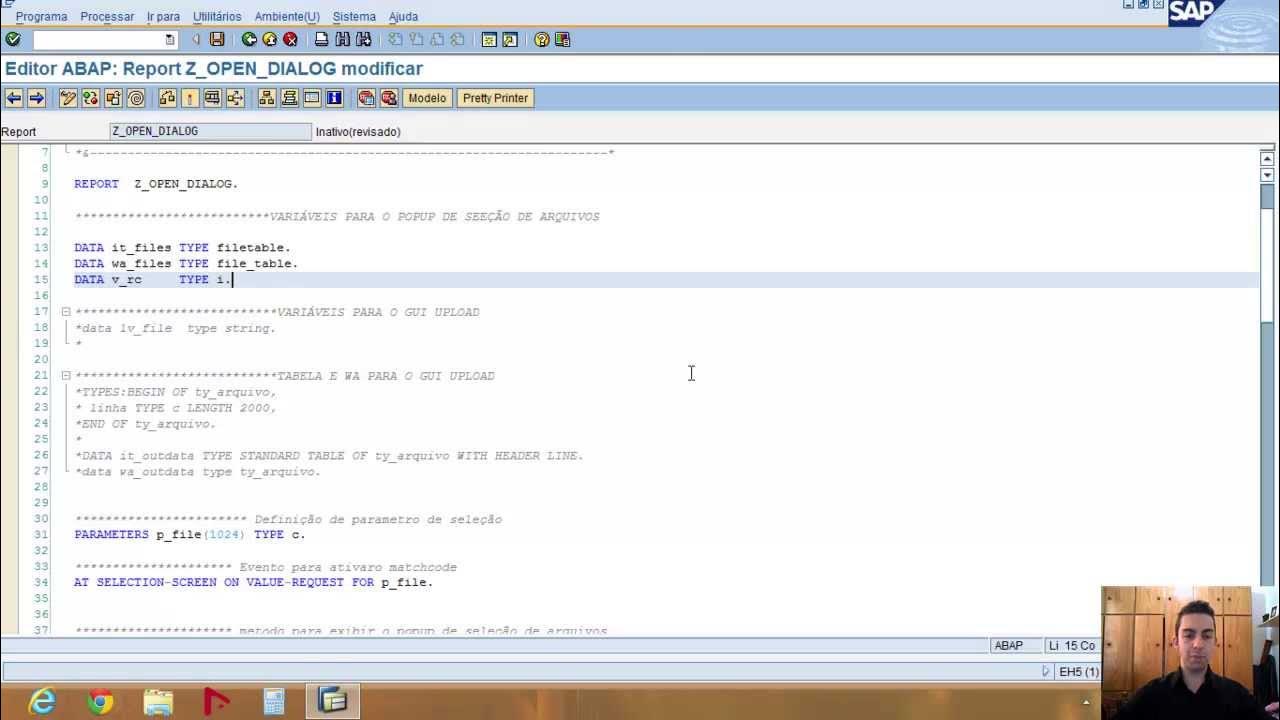Collapse the comment block at line 21

pos(66,376)
